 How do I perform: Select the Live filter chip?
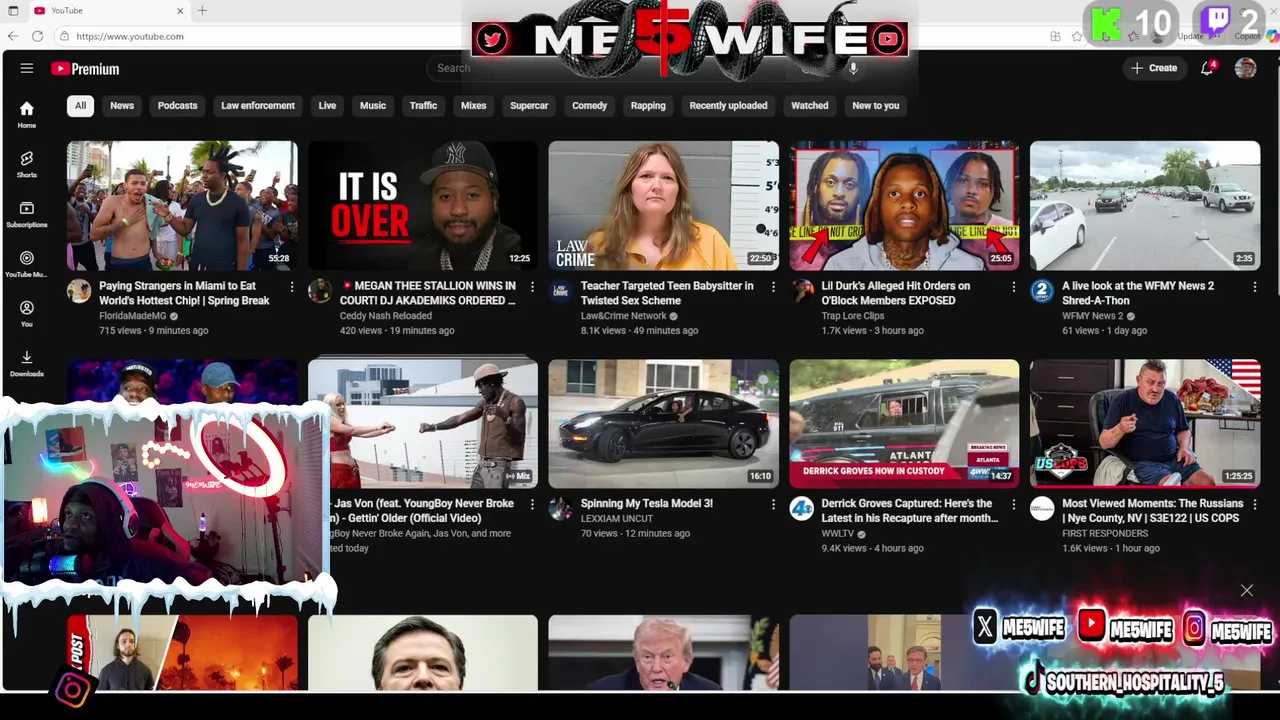pos(327,105)
